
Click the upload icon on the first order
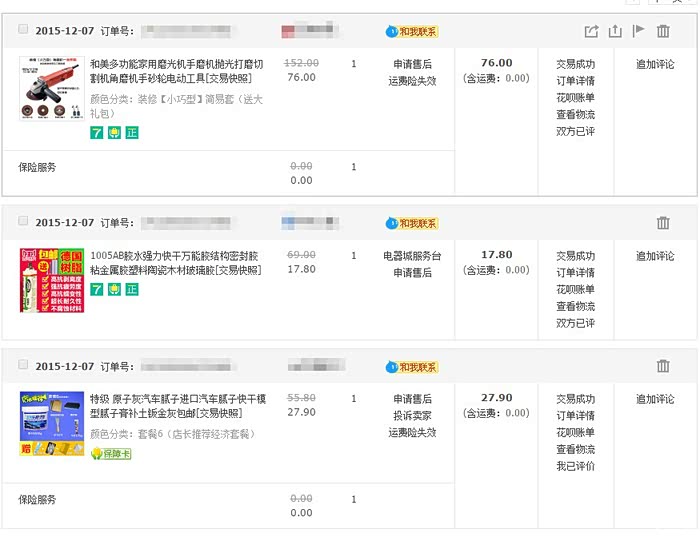[615, 31]
